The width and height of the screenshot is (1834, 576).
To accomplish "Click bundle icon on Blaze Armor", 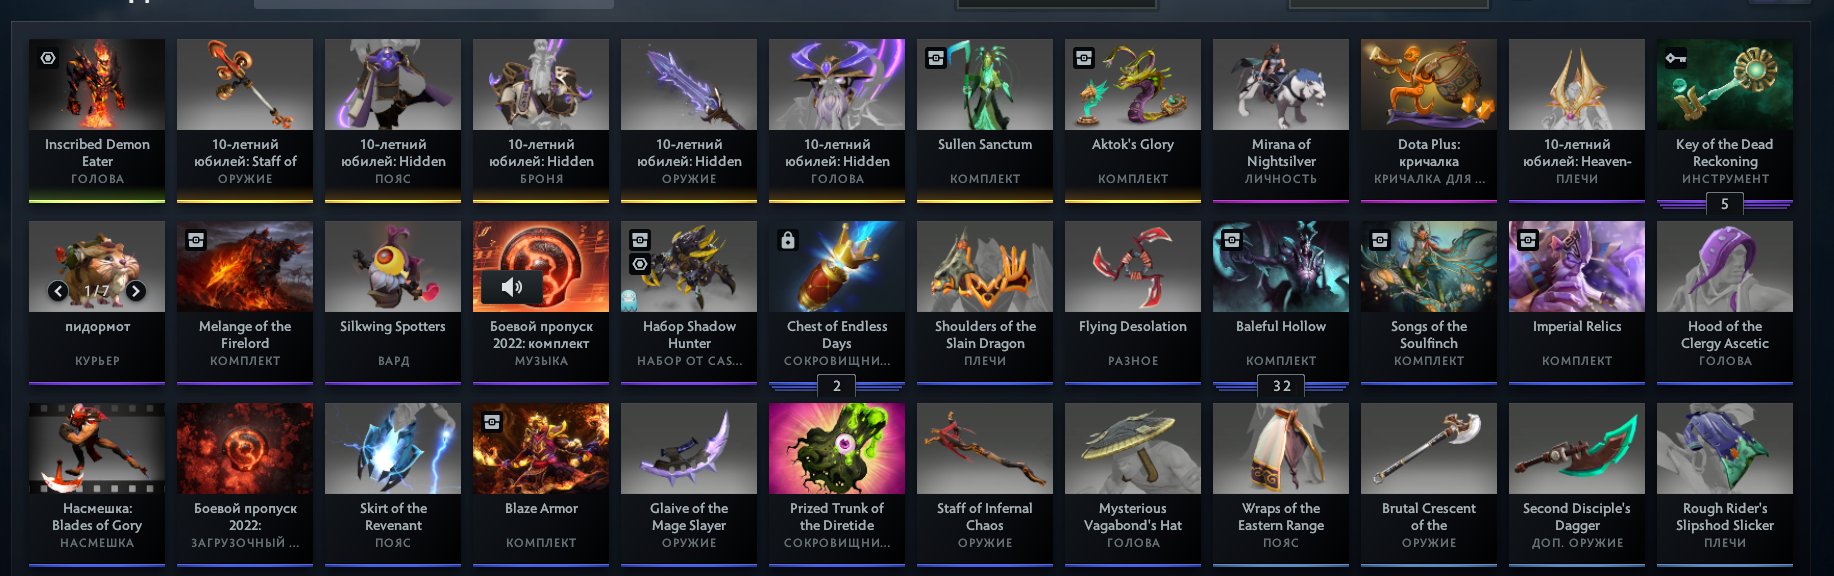I will pyautogui.click(x=492, y=422).
